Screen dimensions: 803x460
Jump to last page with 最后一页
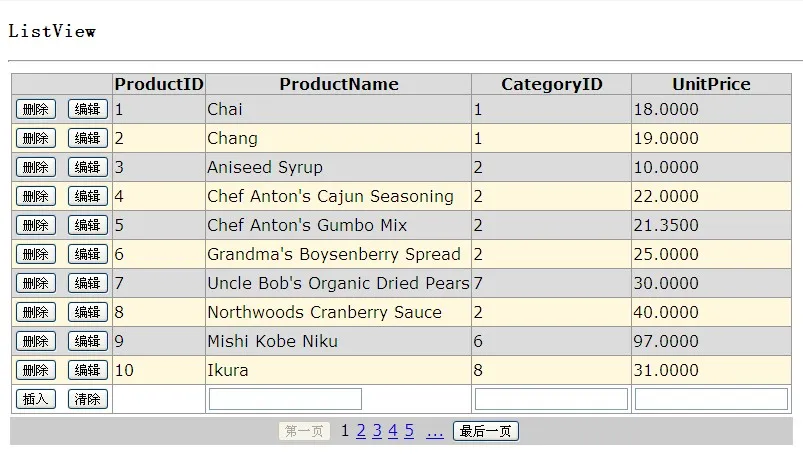[x=486, y=431]
